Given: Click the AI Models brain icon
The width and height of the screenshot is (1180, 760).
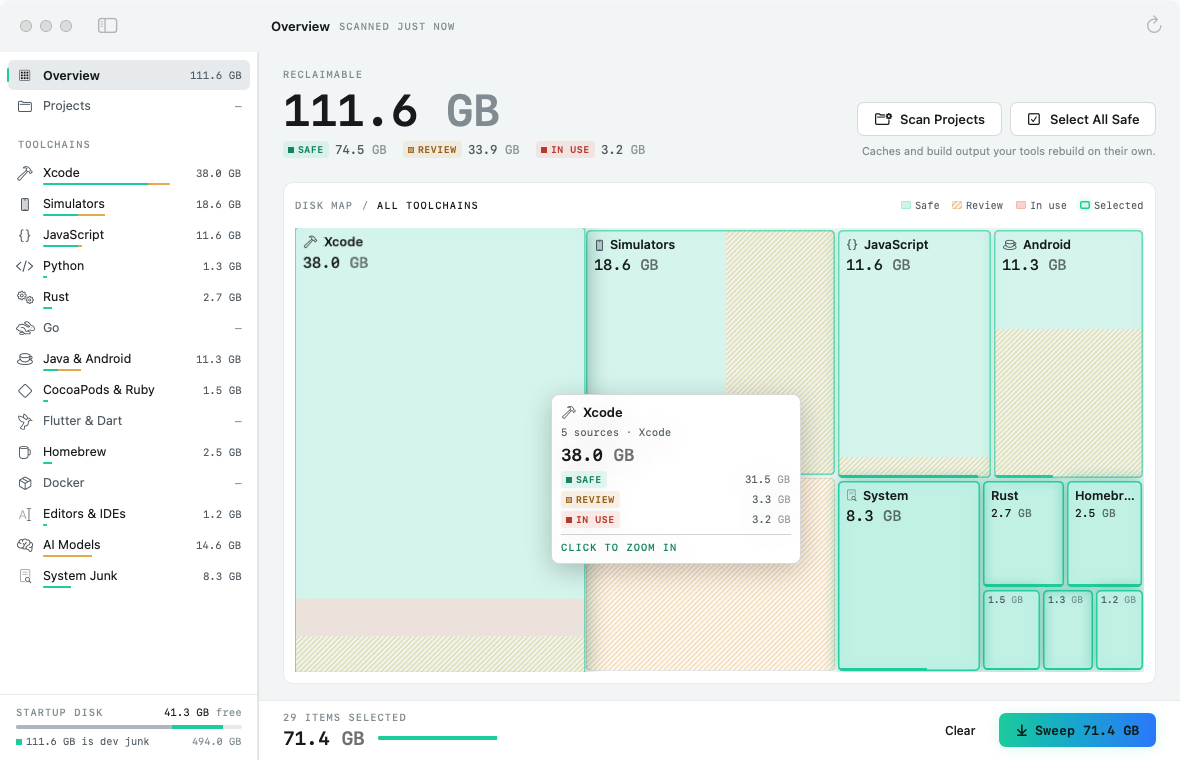Looking at the screenshot, I should coord(25,545).
